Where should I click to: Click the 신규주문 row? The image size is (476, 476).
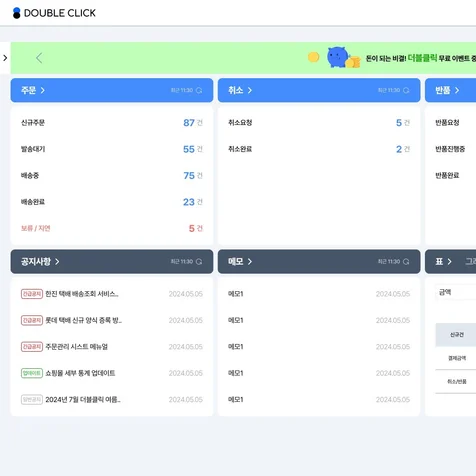pos(112,123)
